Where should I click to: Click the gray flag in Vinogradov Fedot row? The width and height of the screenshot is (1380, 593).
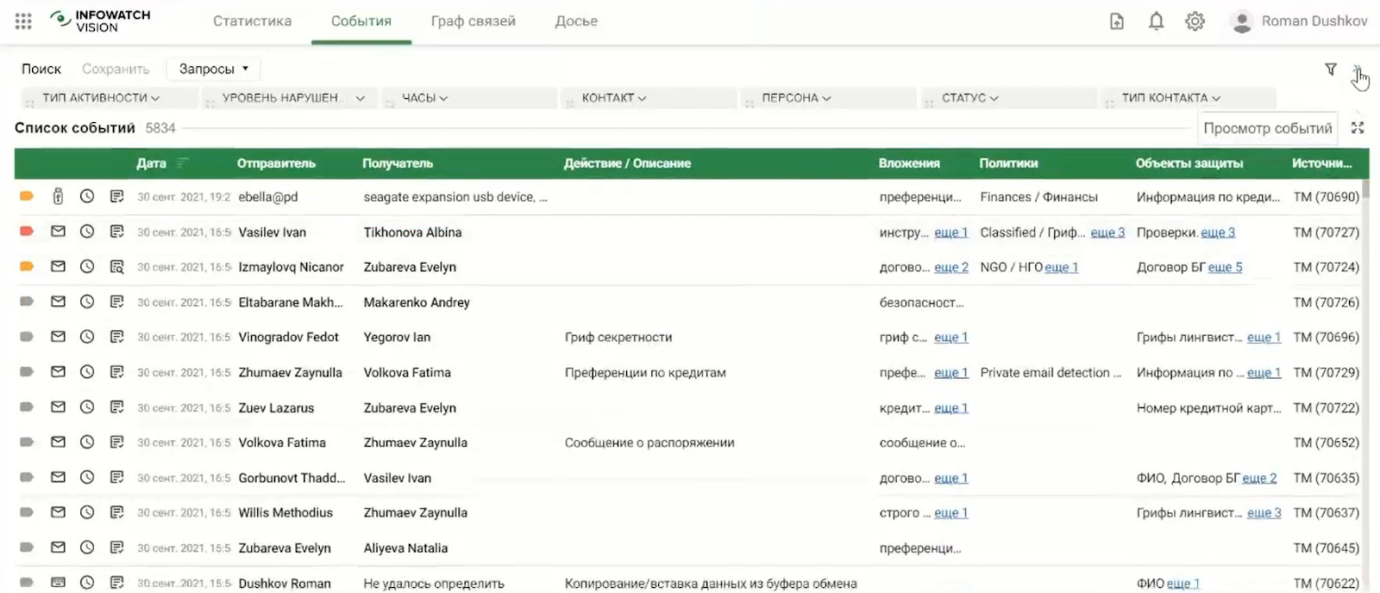click(x=27, y=337)
